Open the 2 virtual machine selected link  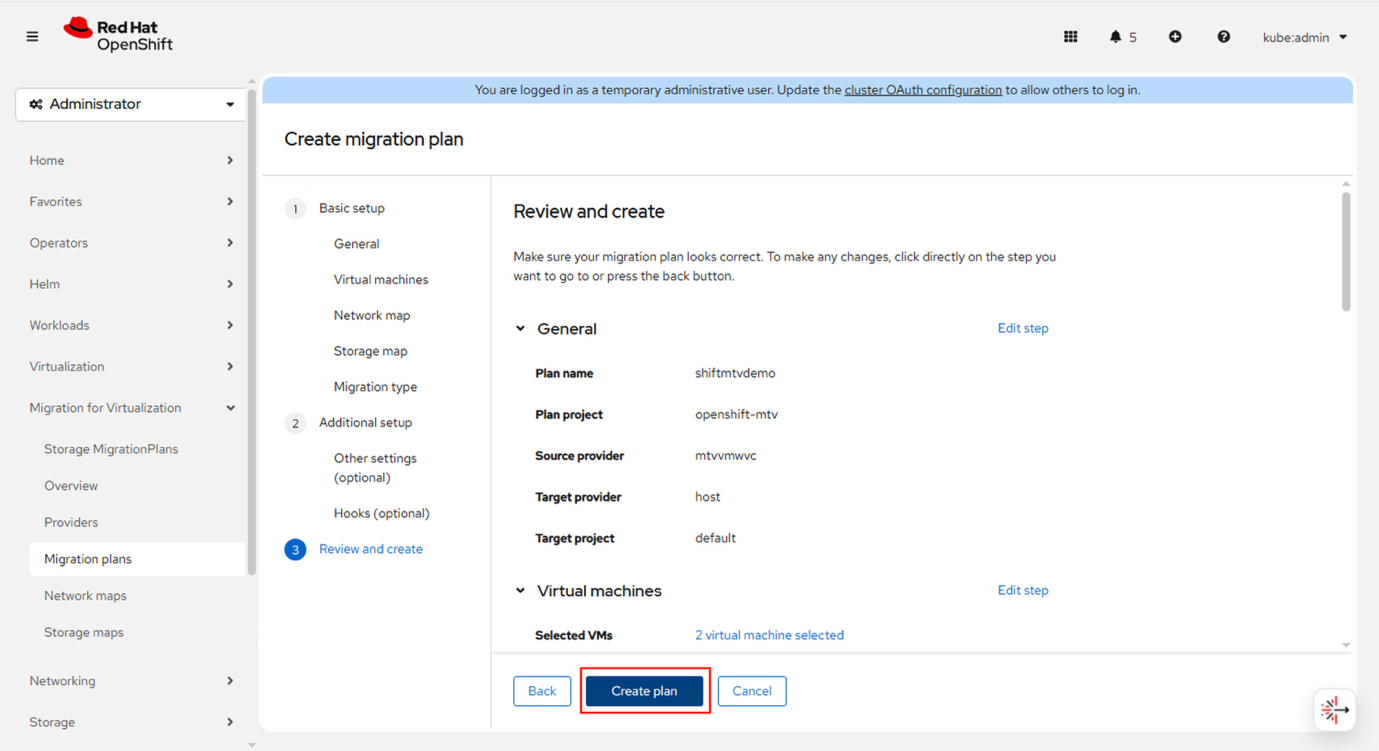point(769,635)
